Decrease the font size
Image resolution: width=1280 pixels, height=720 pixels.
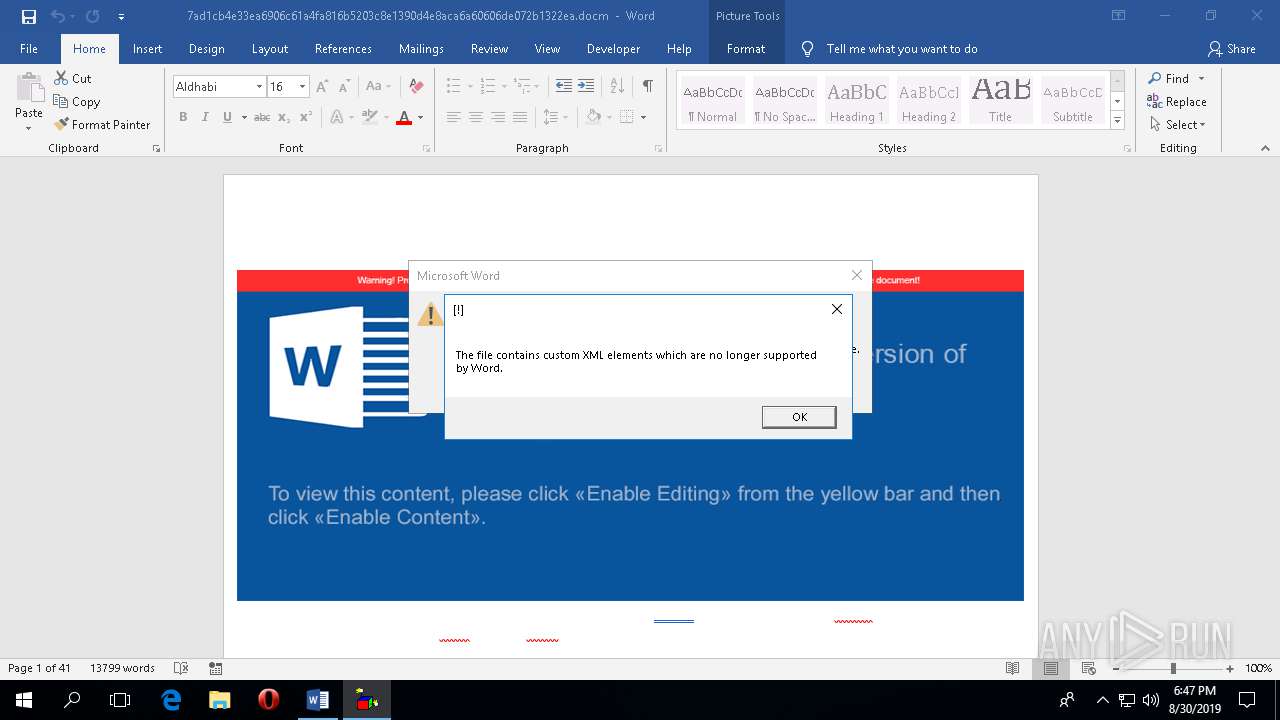(343, 87)
